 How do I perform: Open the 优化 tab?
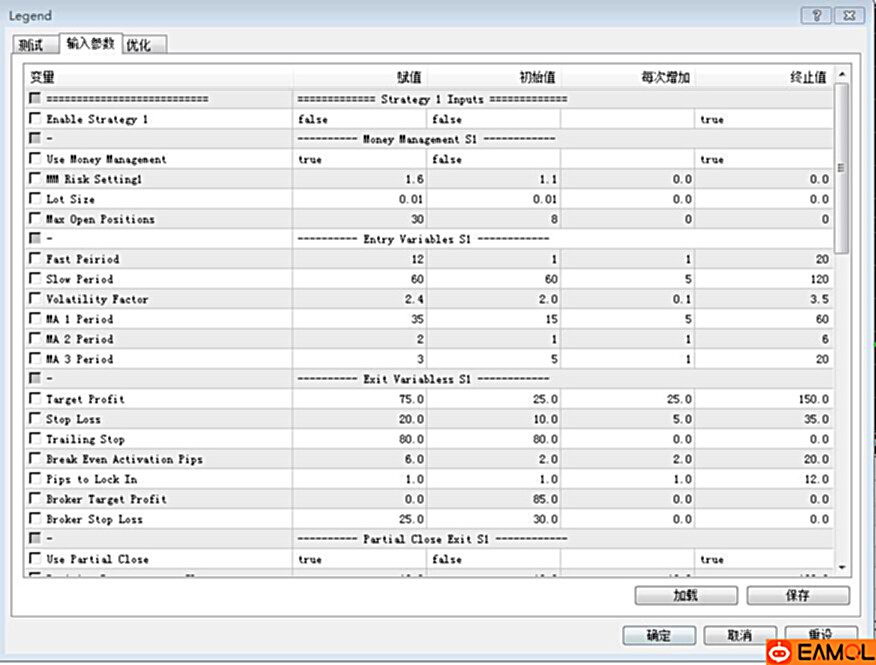click(139, 45)
